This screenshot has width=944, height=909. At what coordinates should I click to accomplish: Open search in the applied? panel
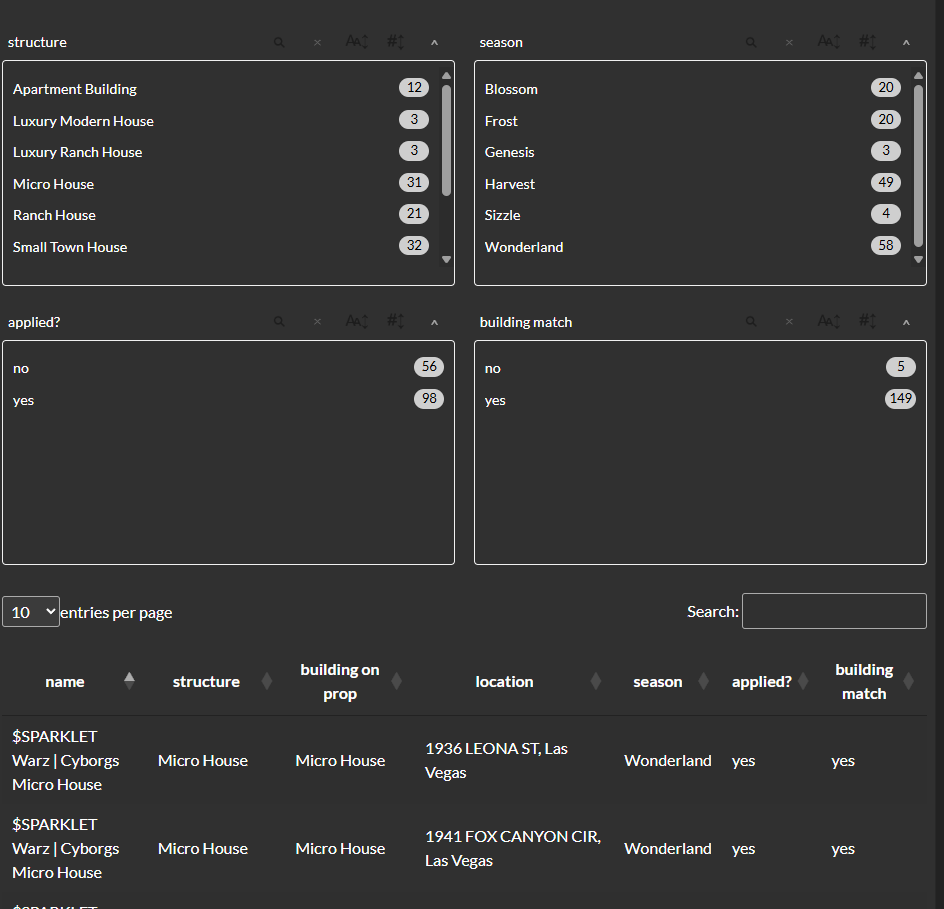[x=279, y=322]
